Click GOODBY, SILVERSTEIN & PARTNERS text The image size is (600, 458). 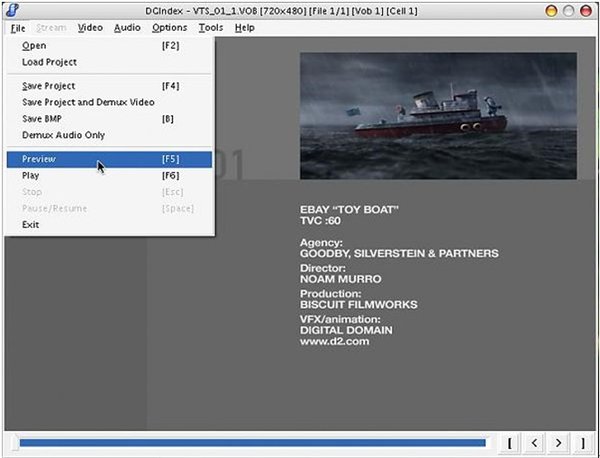pyautogui.click(x=399, y=253)
